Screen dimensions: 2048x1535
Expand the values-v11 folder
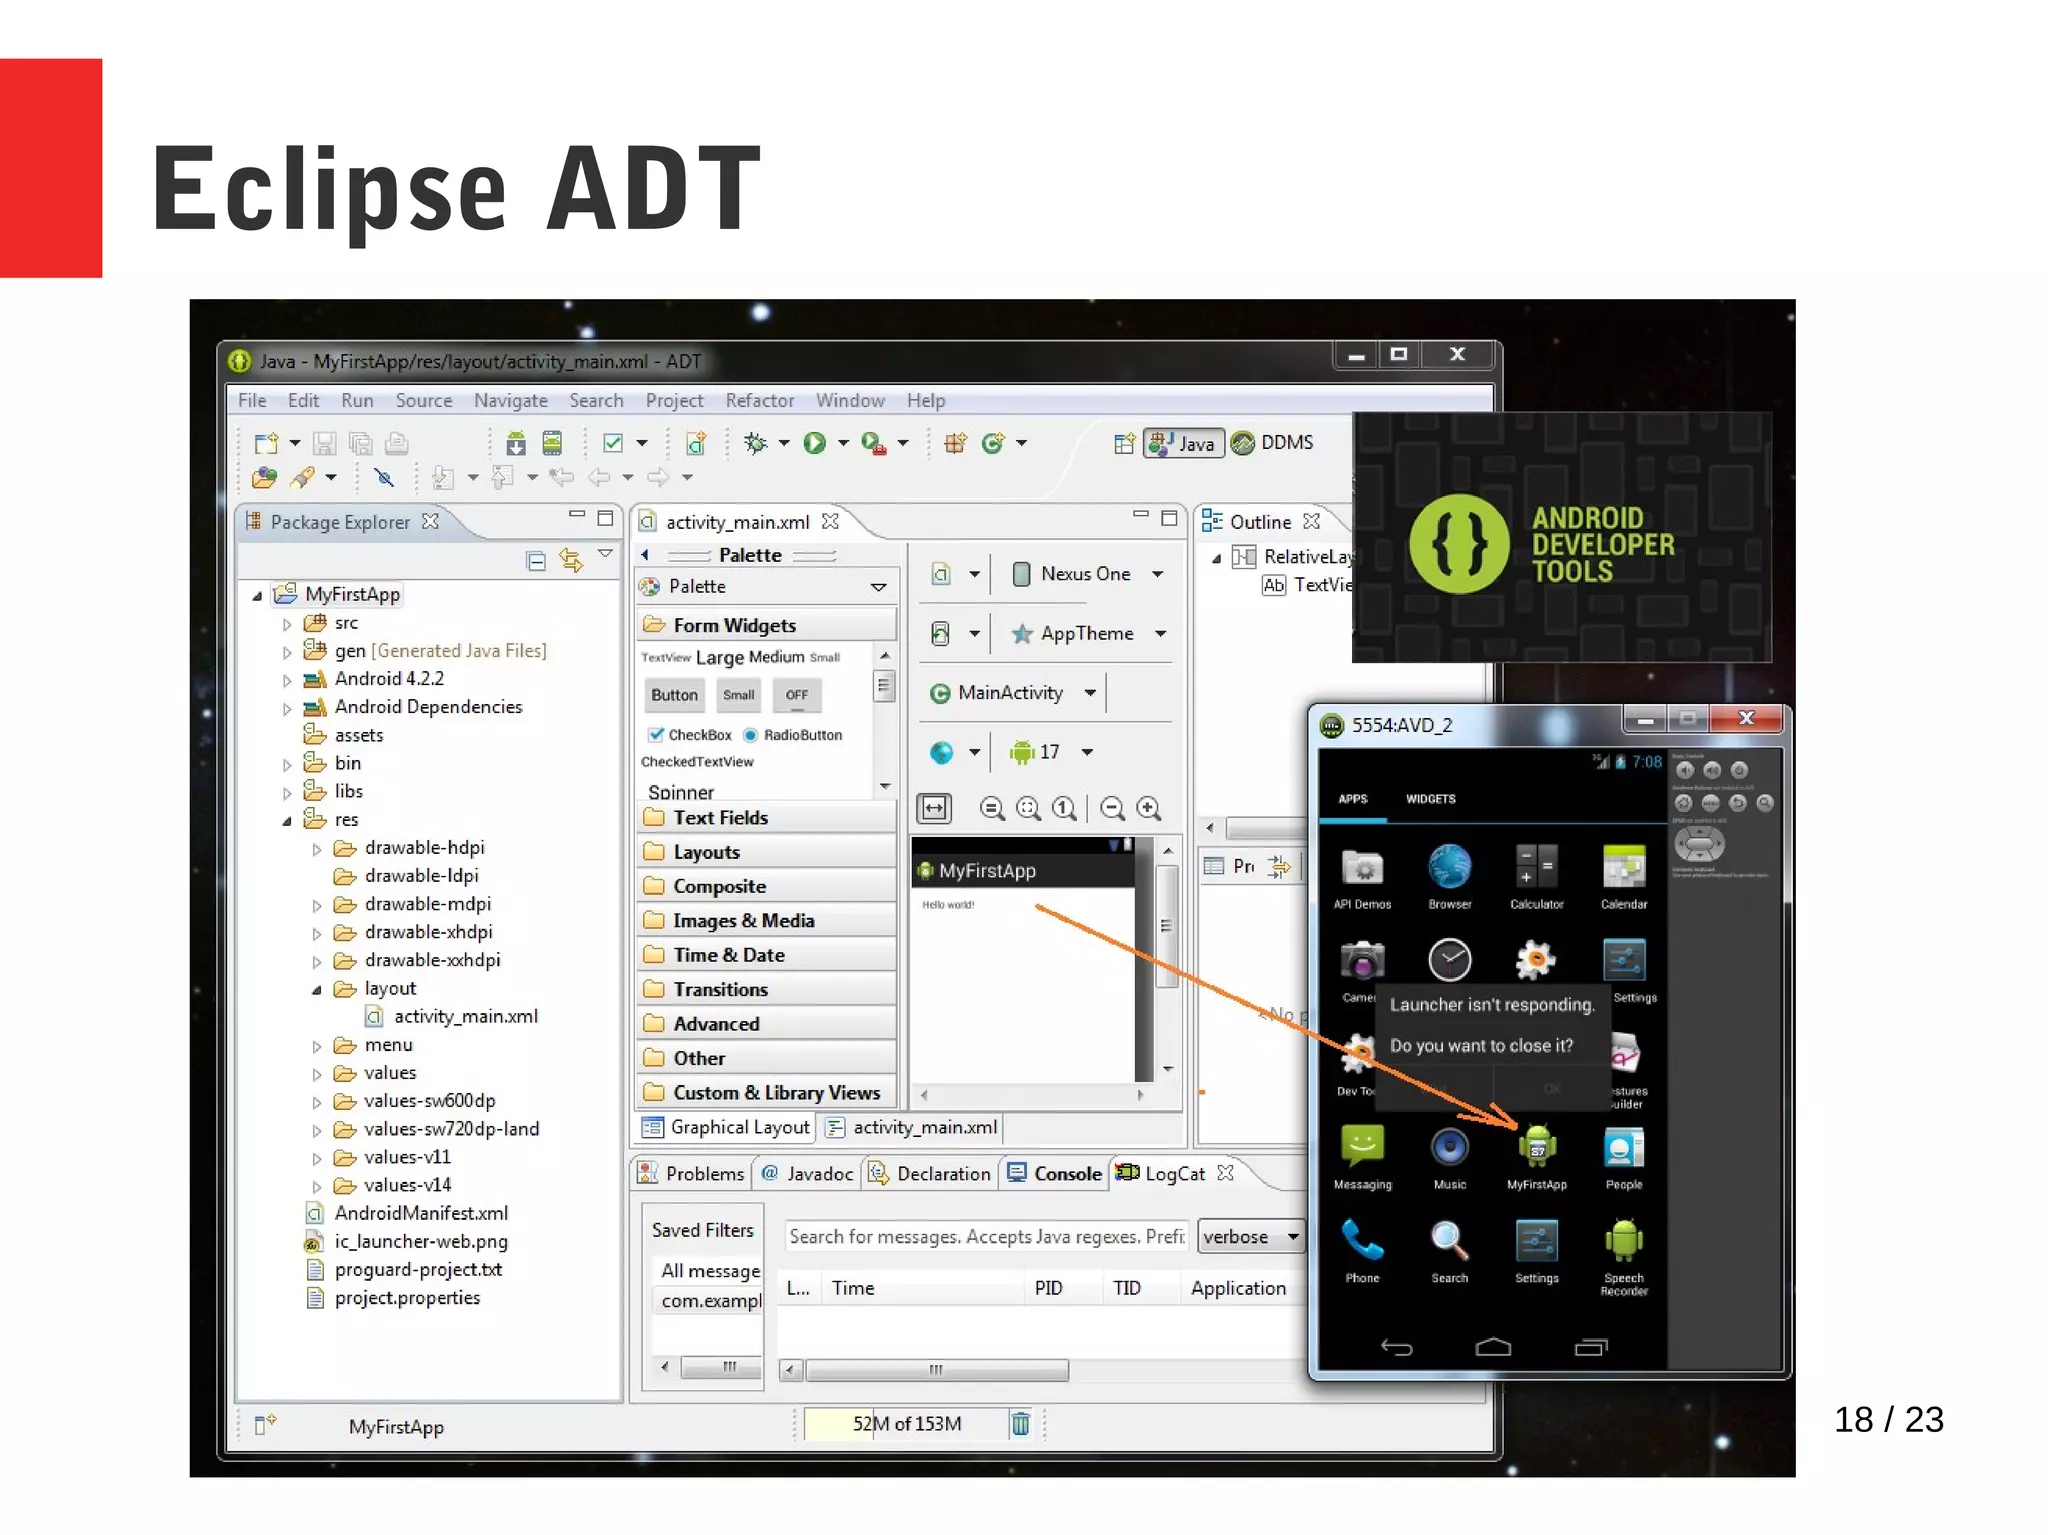pyautogui.click(x=317, y=1159)
